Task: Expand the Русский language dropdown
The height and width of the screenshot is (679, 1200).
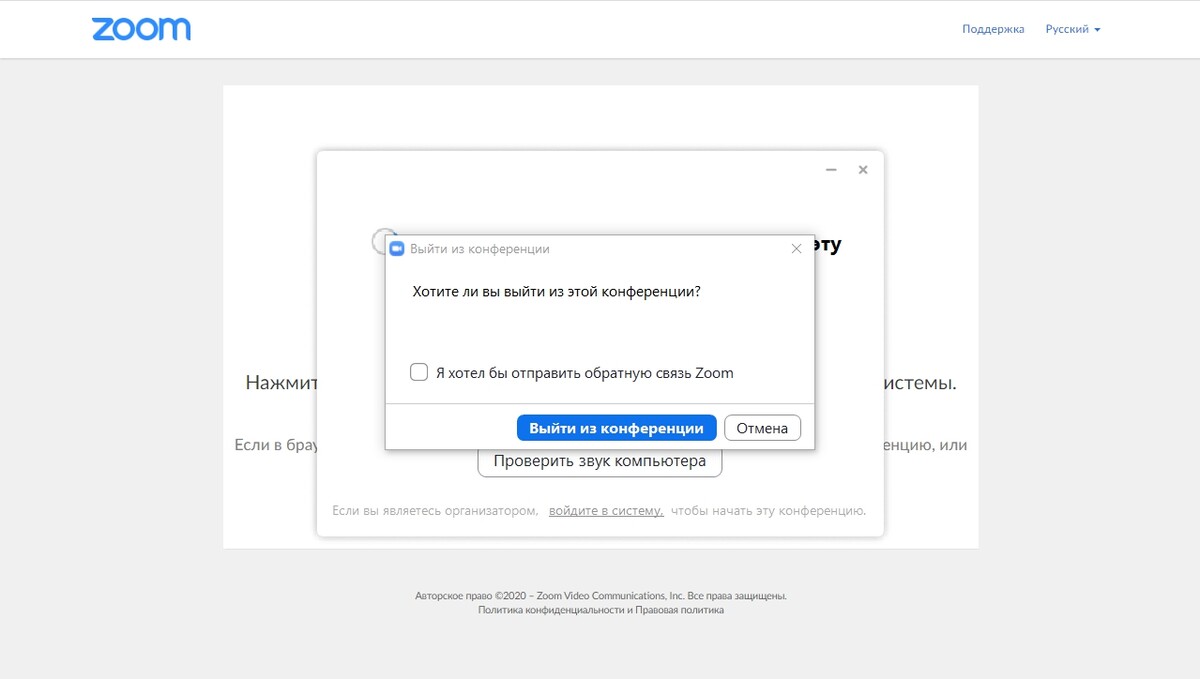Action: pos(1073,29)
